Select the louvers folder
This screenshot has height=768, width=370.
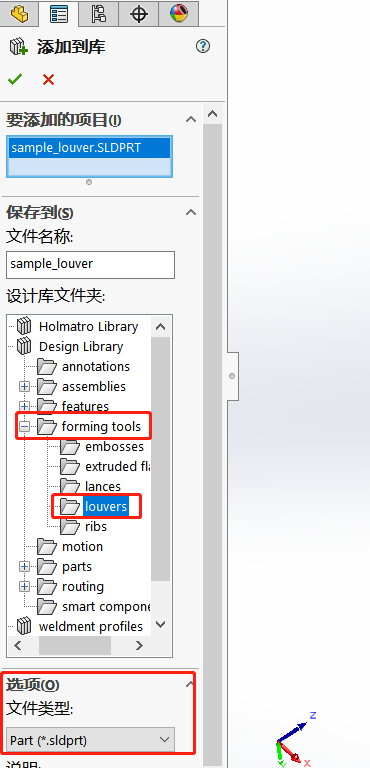(x=106, y=506)
